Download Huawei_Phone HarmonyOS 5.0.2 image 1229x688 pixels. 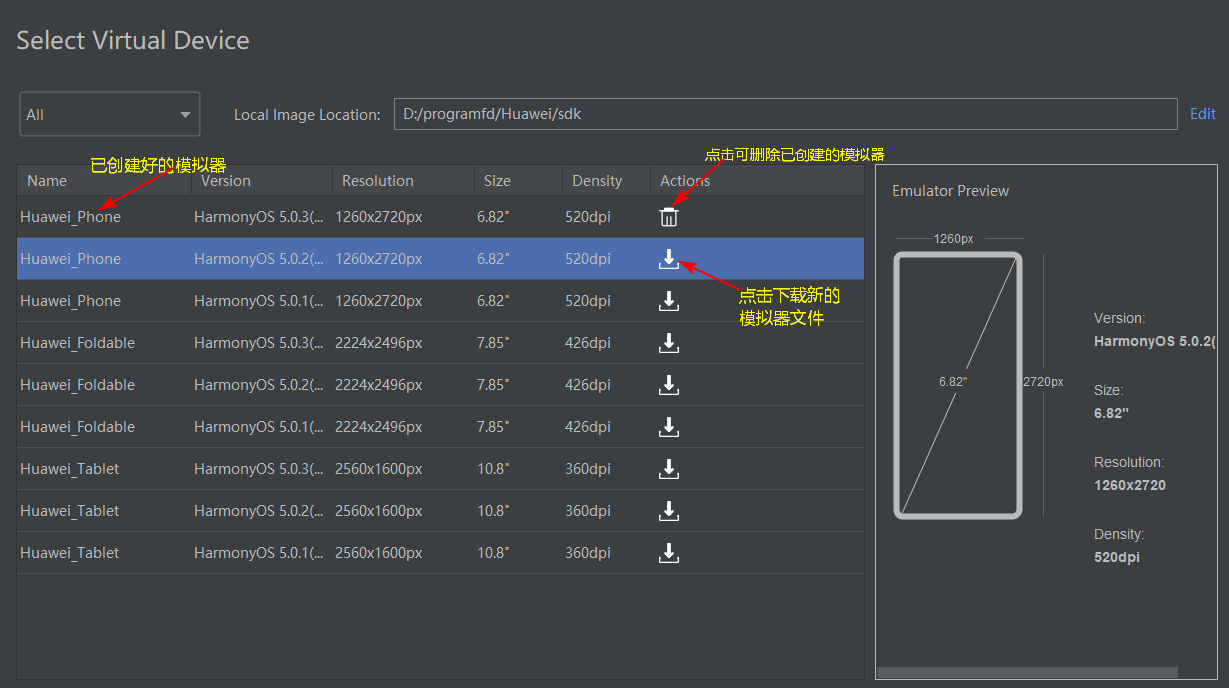tap(669, 259)
